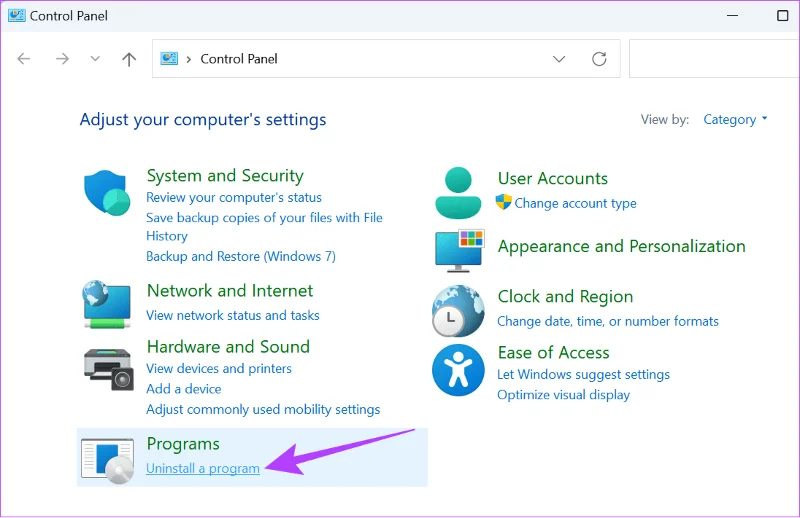Click the User Accounts person icon
This screenshot has height=518, width=800.
(458, 193)
